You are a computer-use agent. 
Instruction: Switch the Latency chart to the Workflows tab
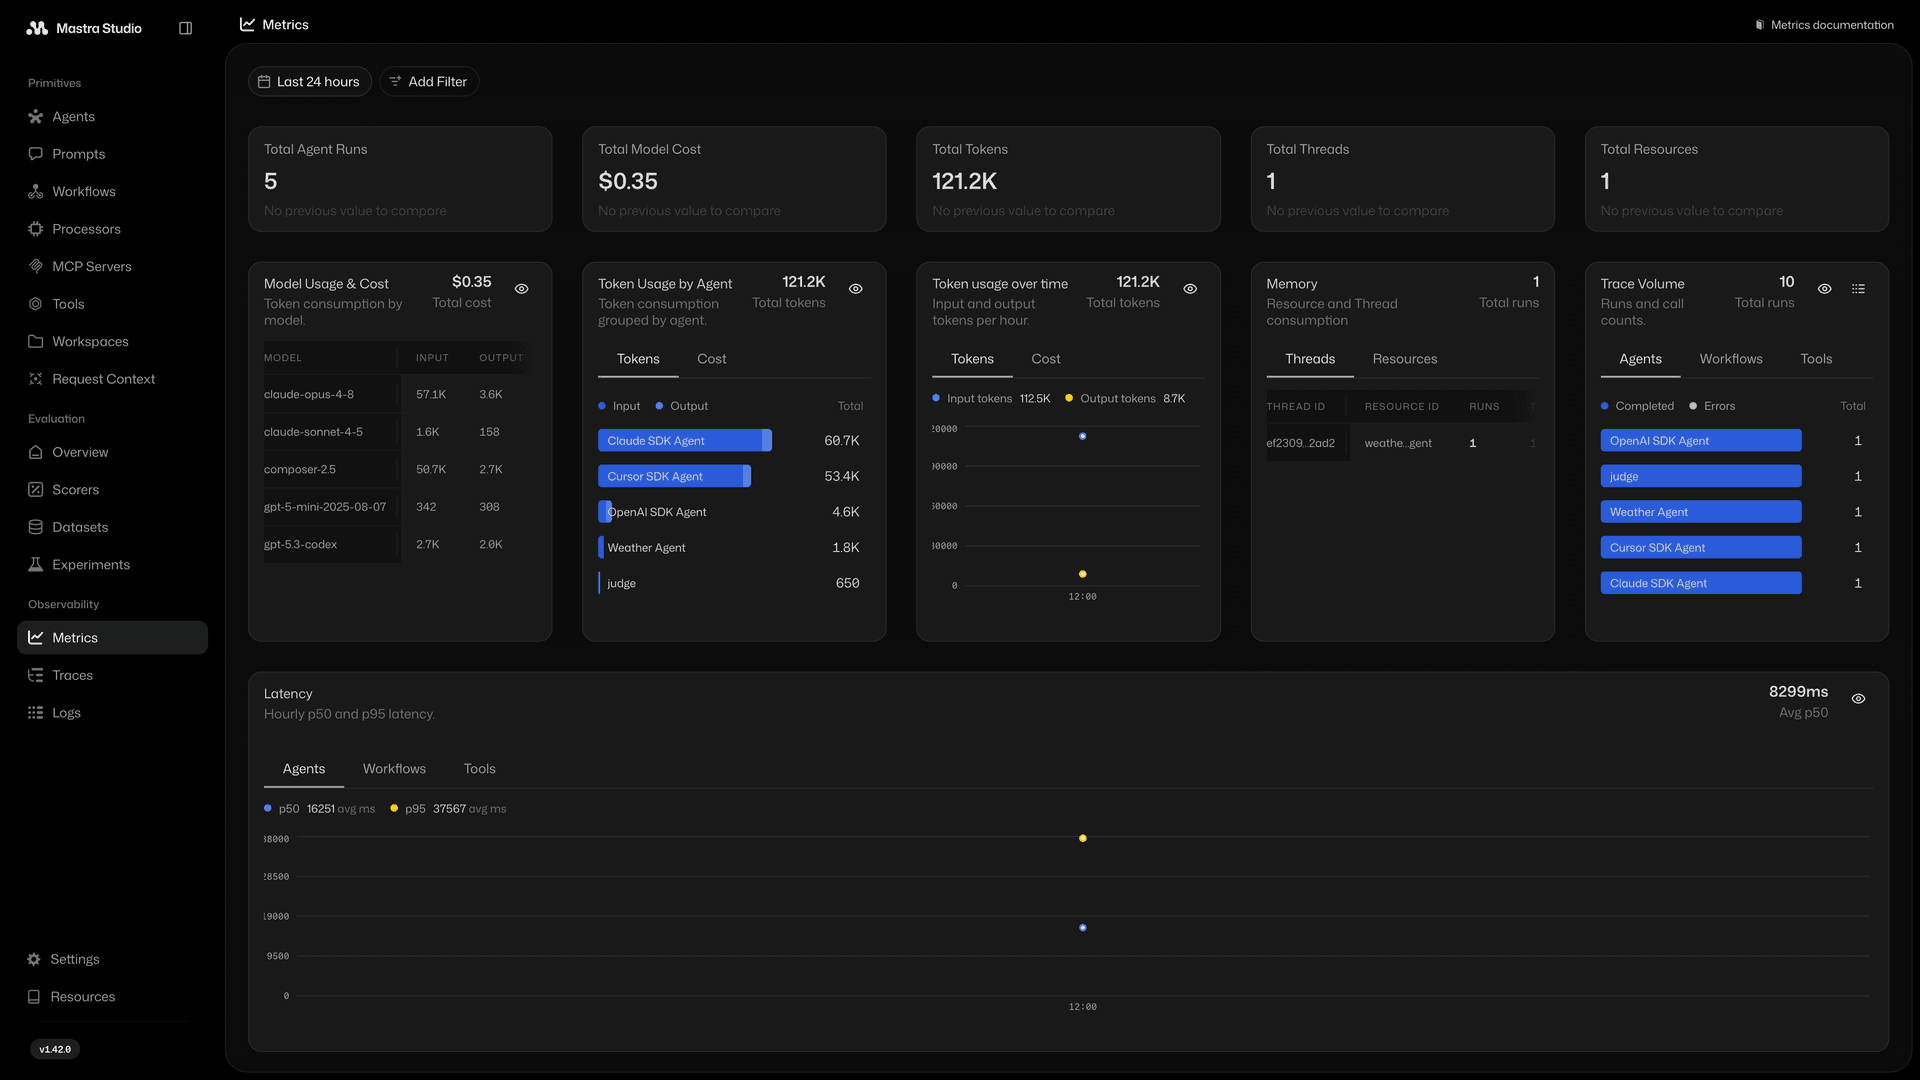(394, 769)
